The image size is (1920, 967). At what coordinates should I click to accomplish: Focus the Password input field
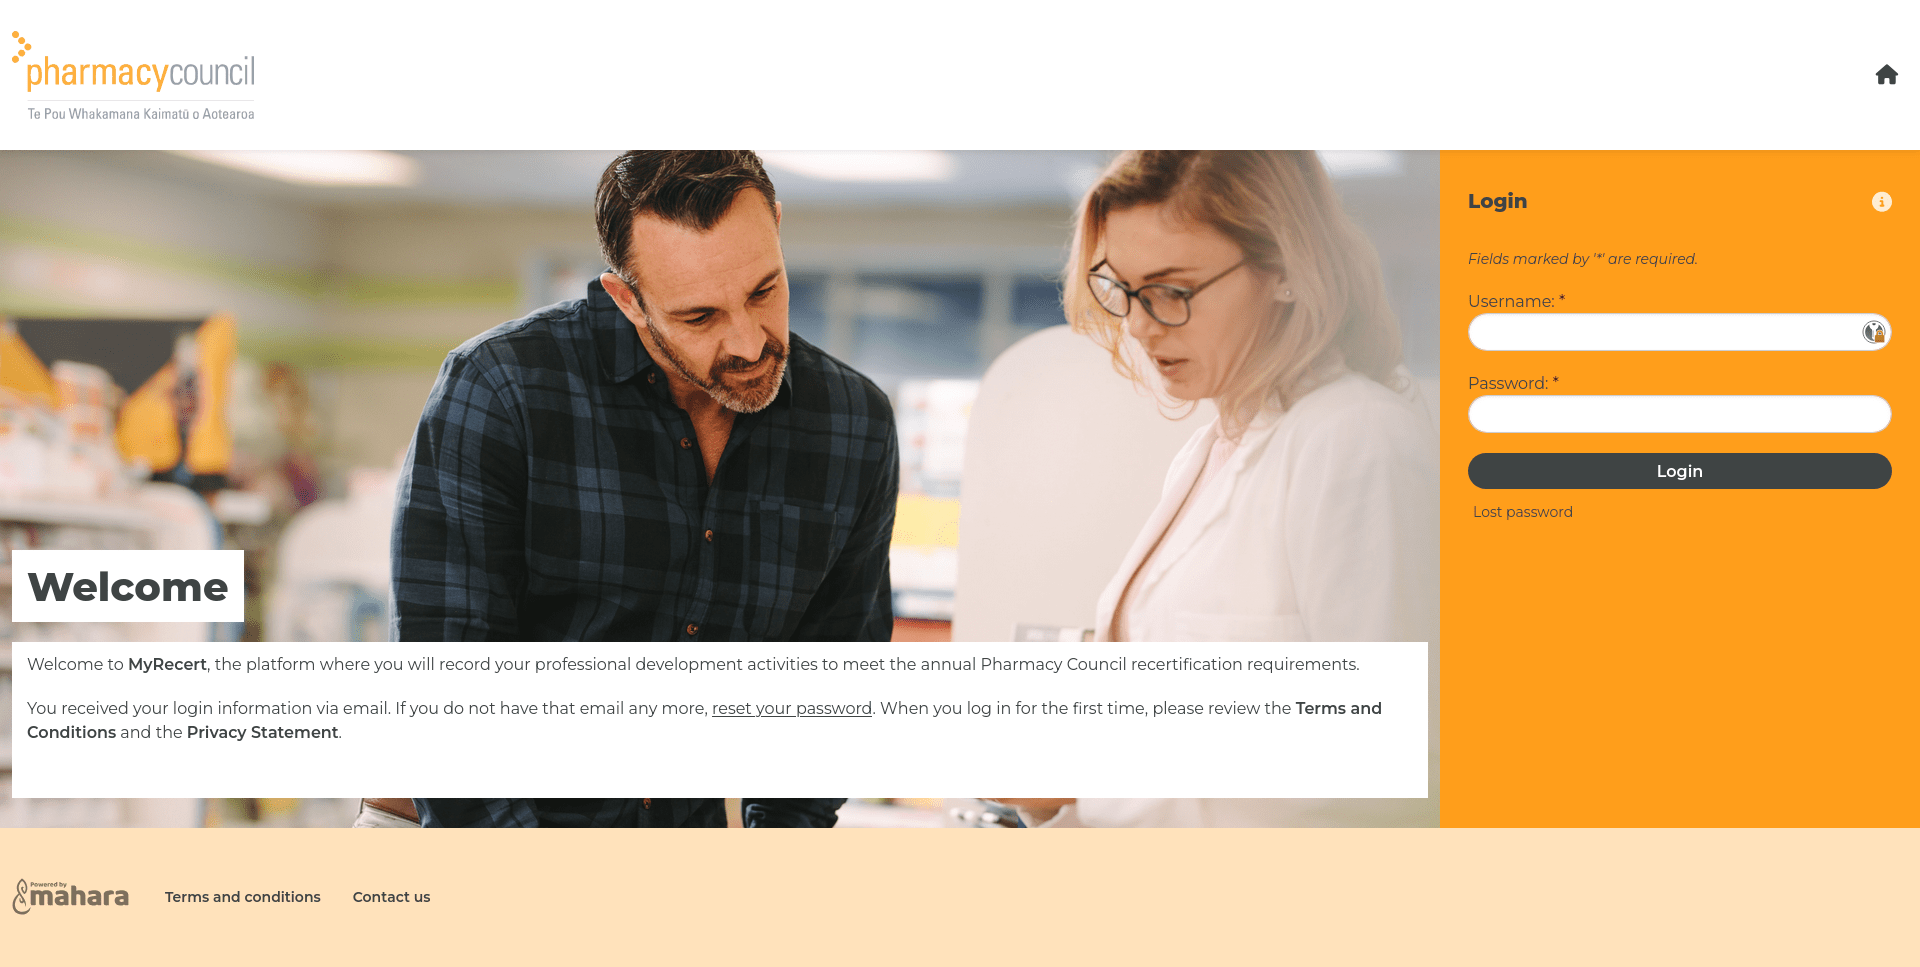click(1679, 414)
